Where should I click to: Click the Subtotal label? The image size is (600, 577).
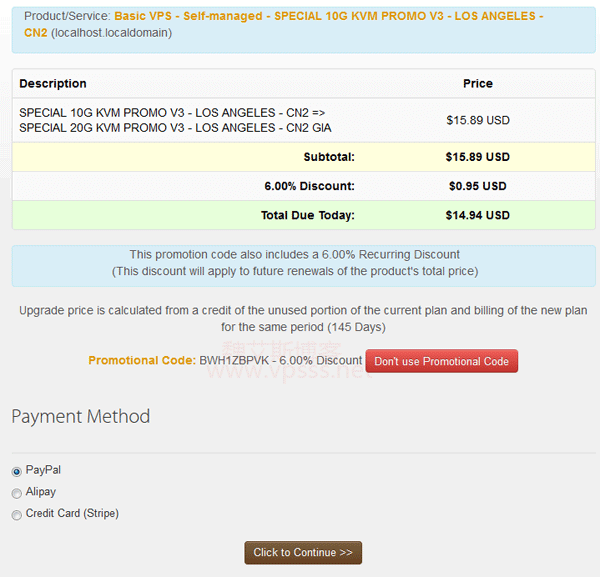click(x=329, y=157)
